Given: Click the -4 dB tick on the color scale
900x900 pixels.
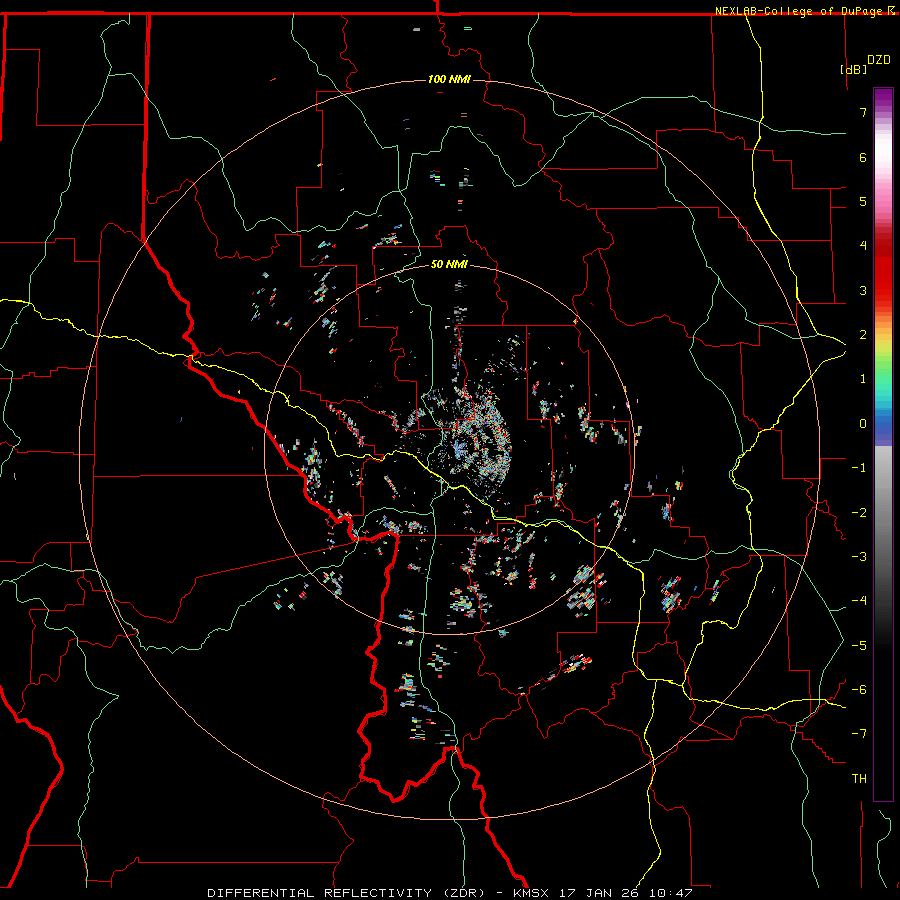Looking at the screenshot, I should point(859,601).
